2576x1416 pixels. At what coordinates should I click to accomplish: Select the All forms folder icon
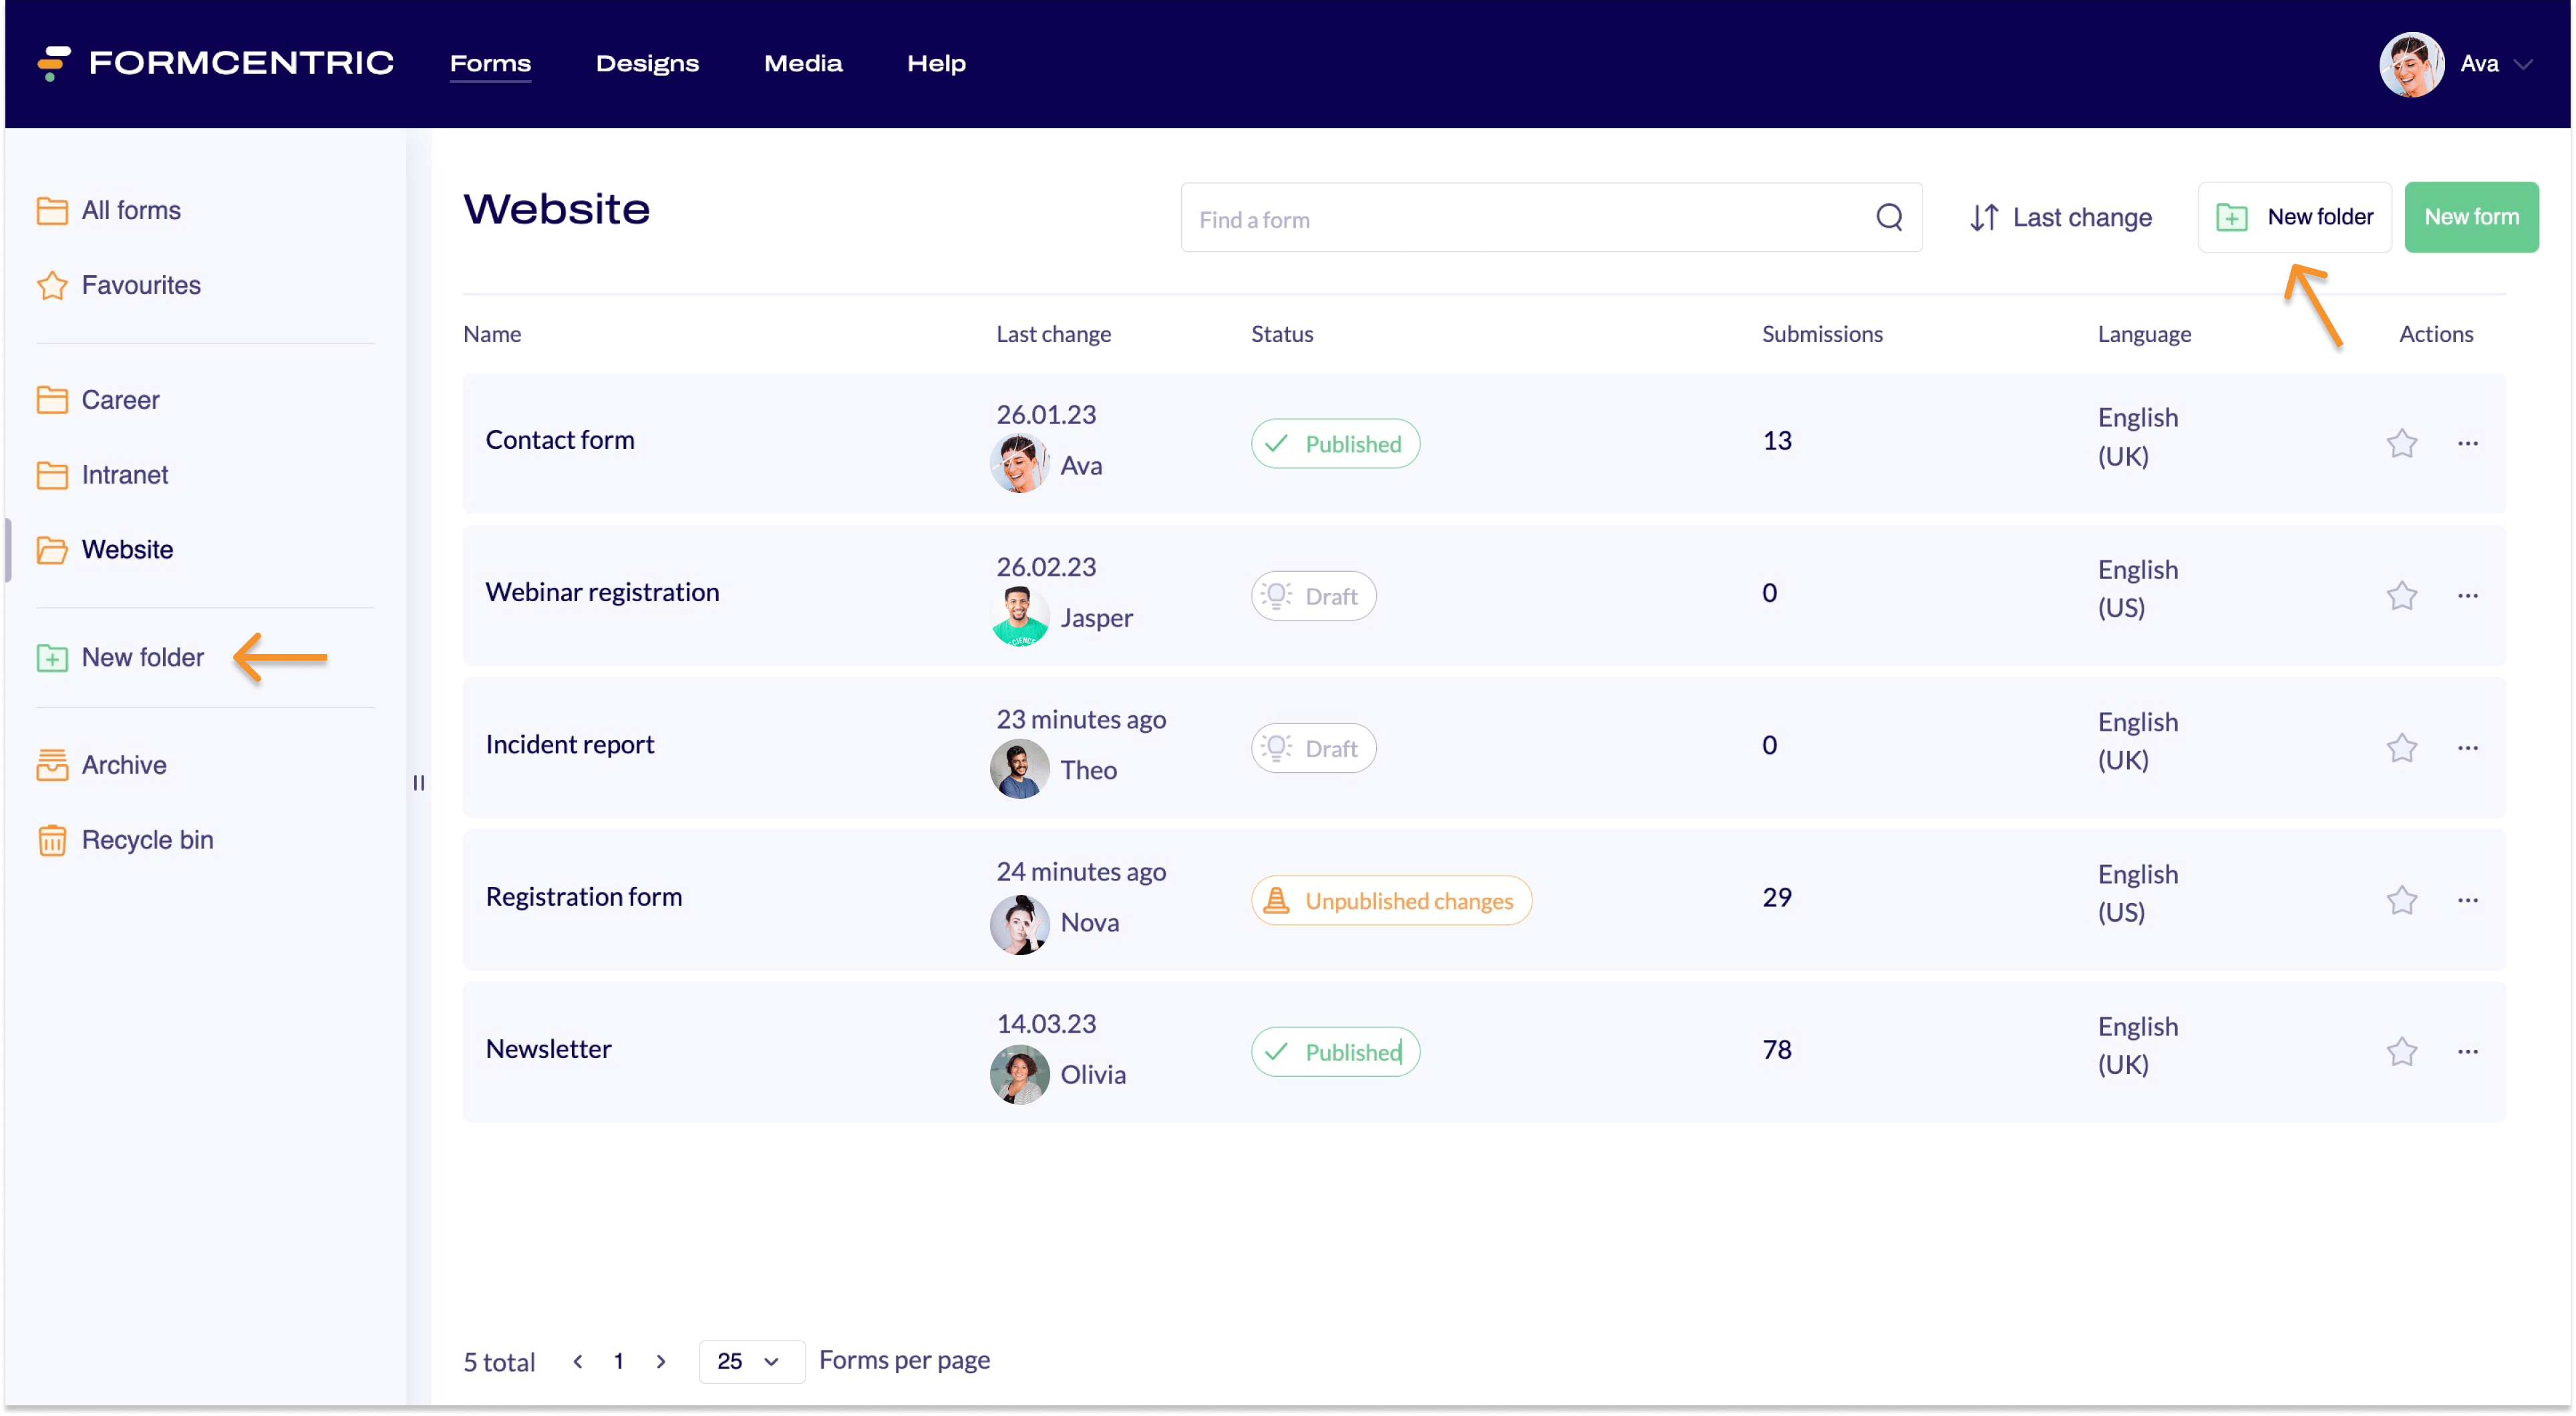52,210
